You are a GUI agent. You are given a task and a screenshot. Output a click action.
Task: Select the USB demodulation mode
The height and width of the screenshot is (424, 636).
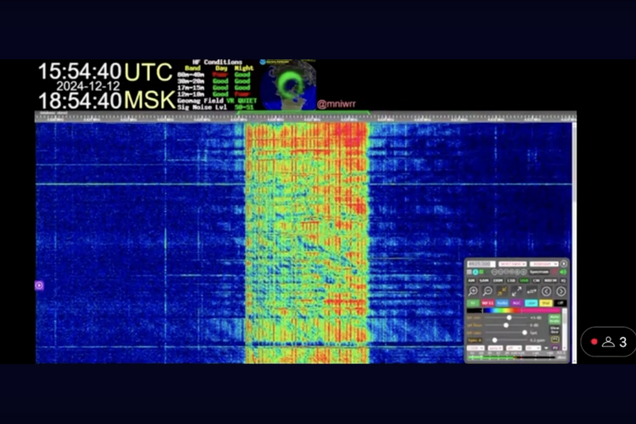[x=524, y=280]
